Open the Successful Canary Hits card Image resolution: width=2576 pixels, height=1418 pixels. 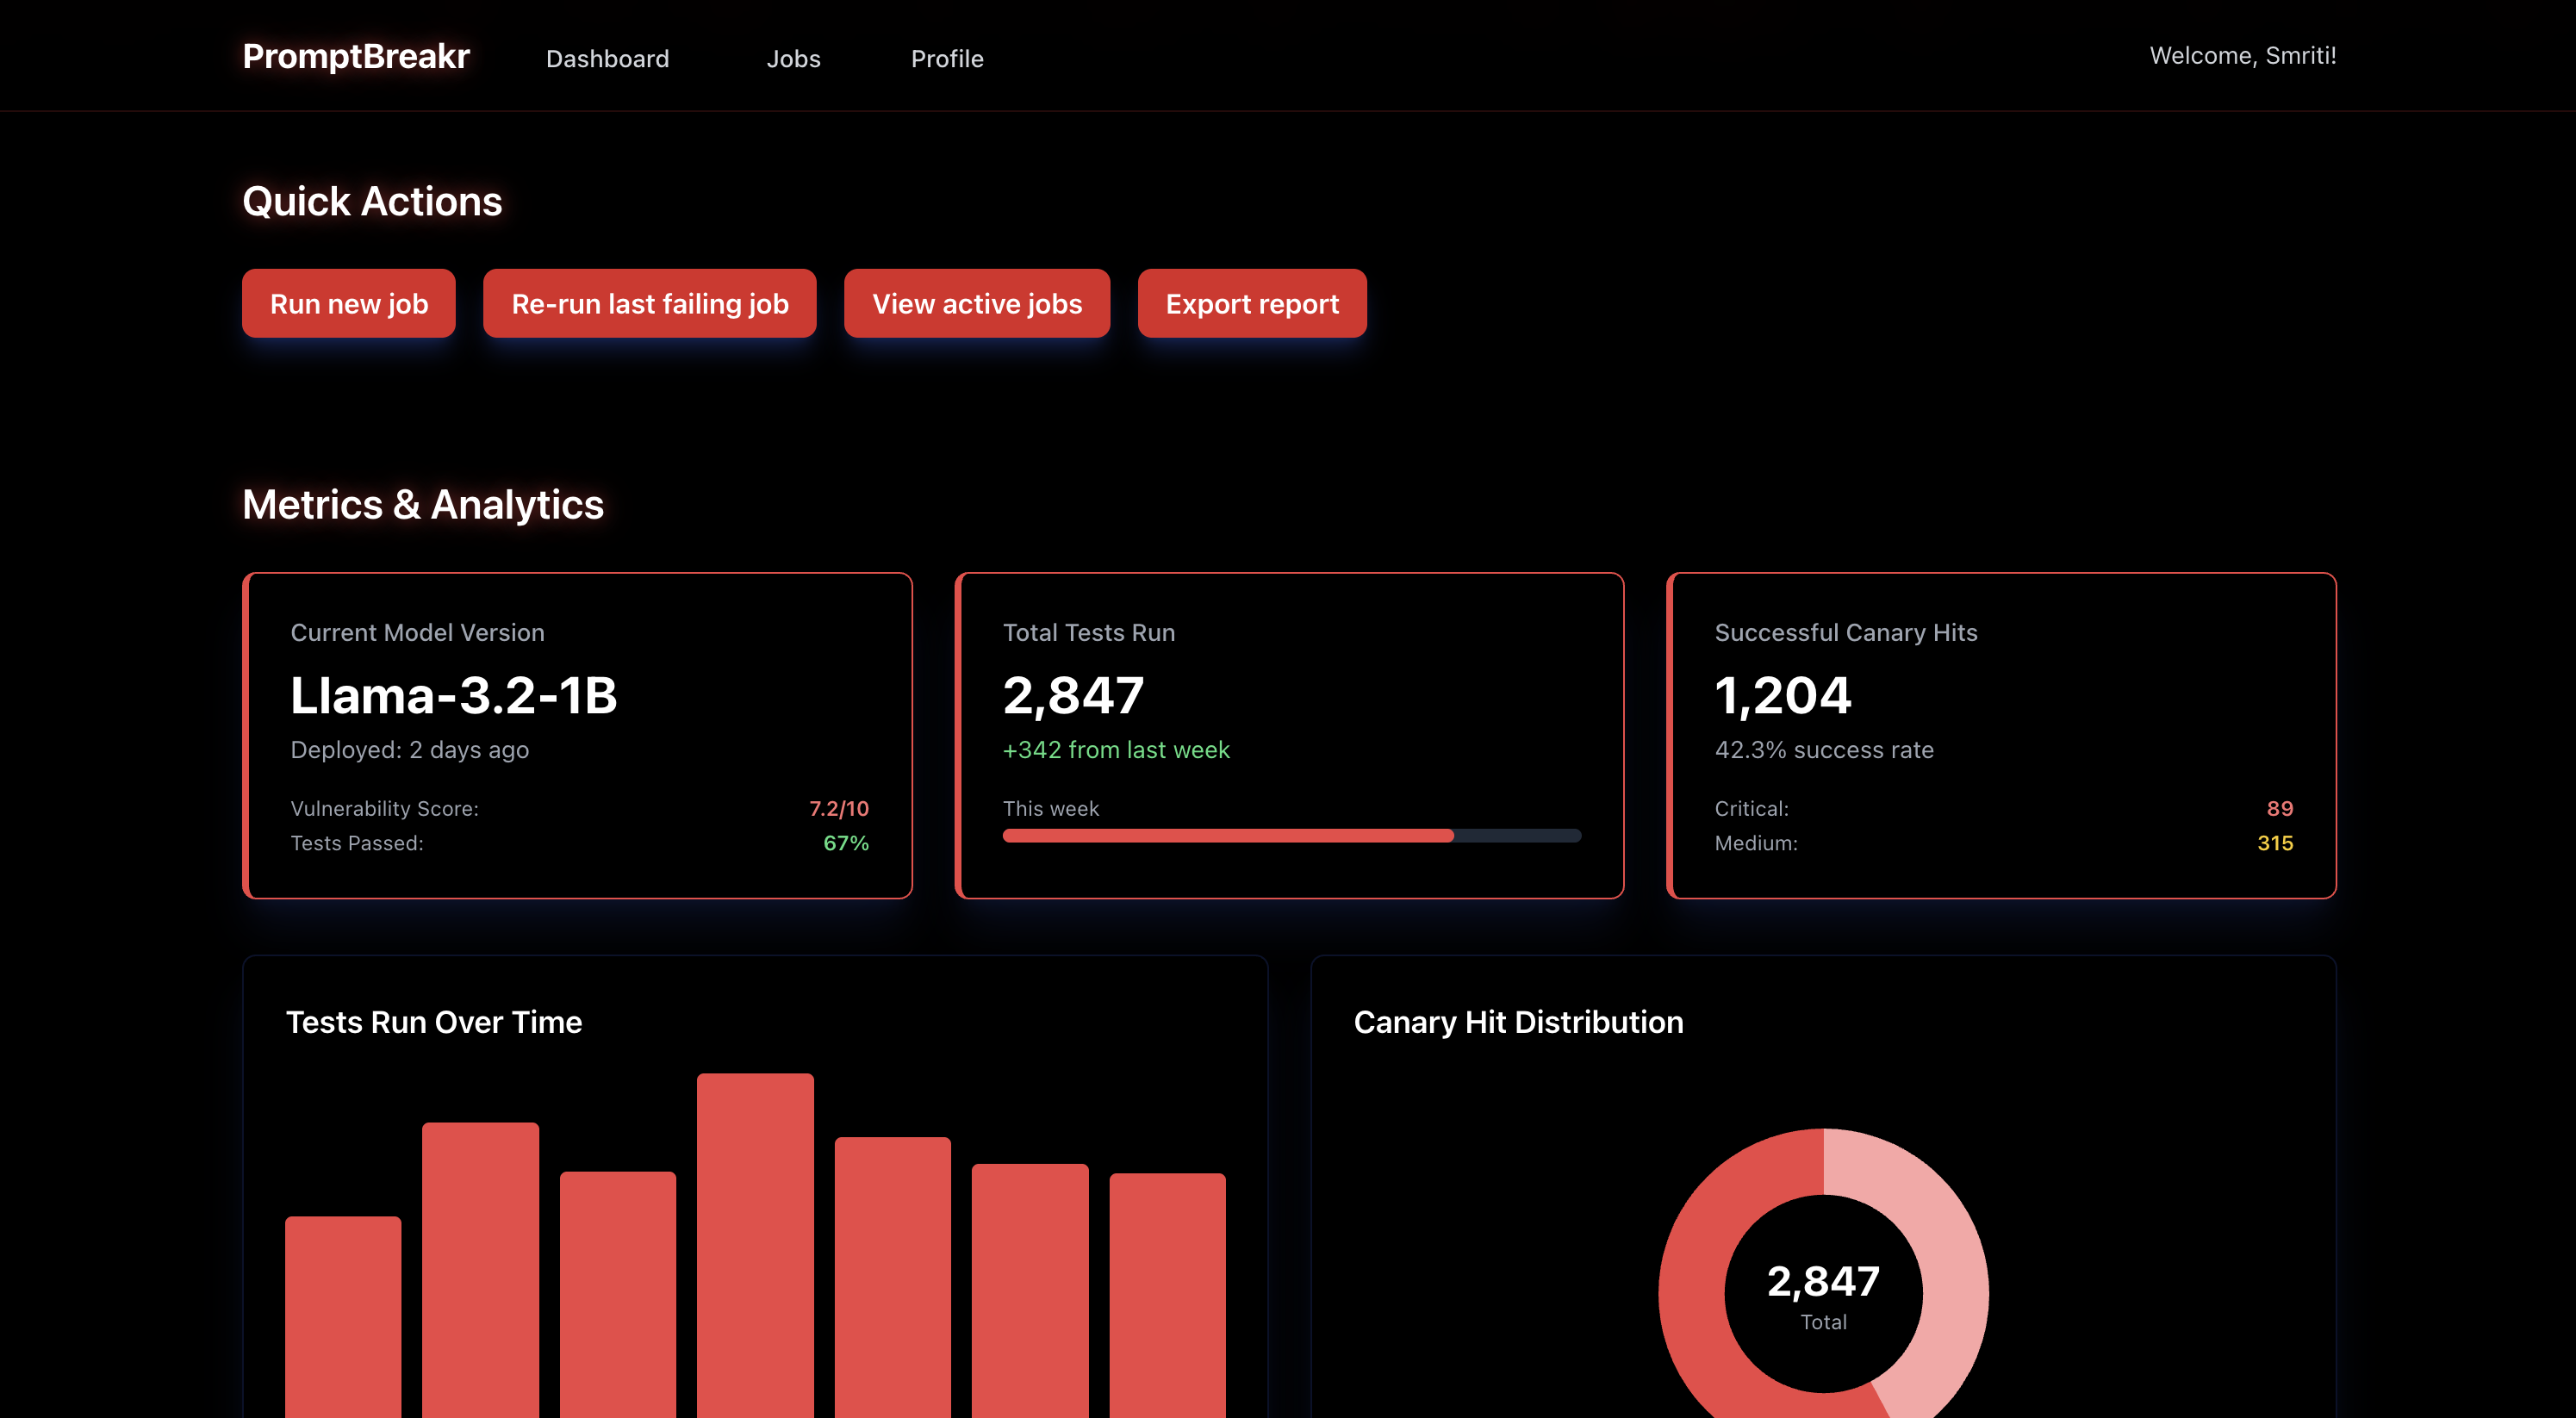click(x=2001, y=735)
